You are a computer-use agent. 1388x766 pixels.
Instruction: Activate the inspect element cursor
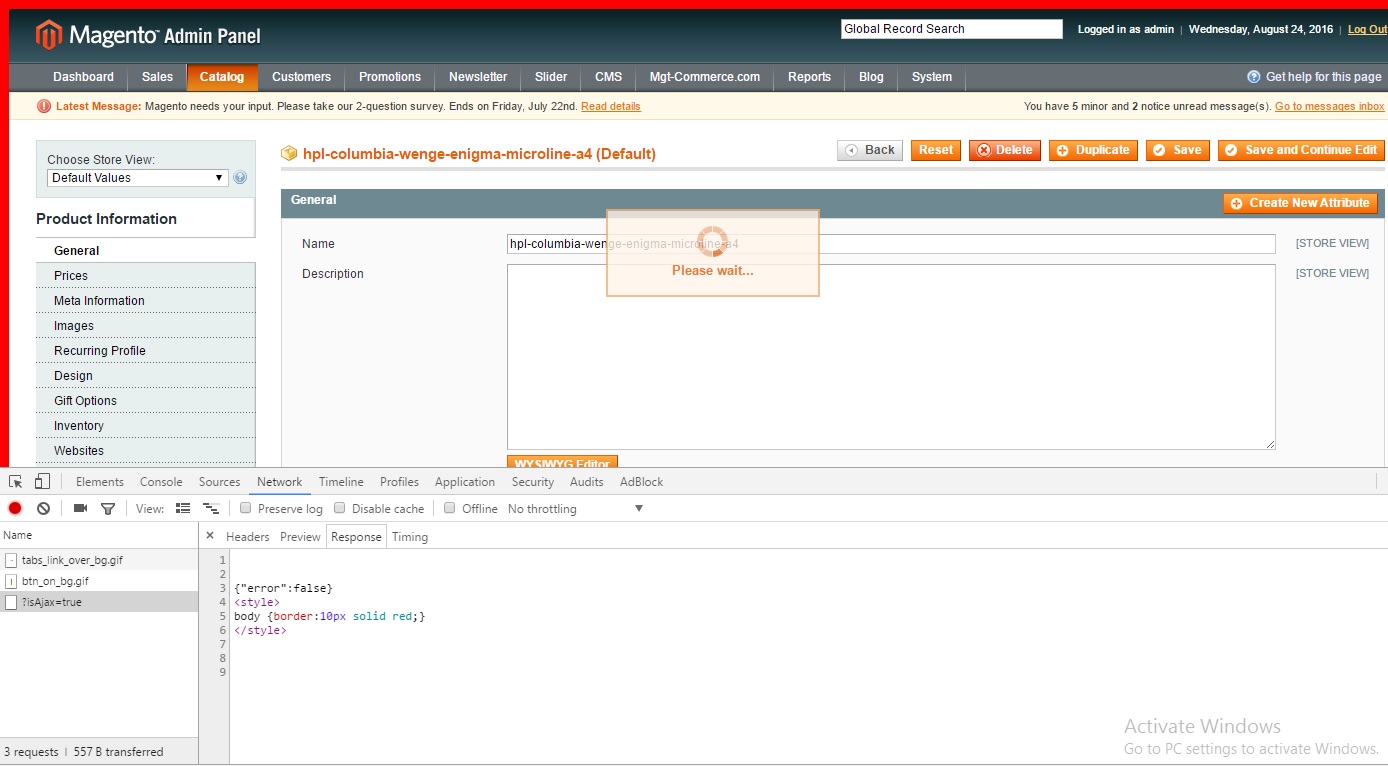pos(15,481)
